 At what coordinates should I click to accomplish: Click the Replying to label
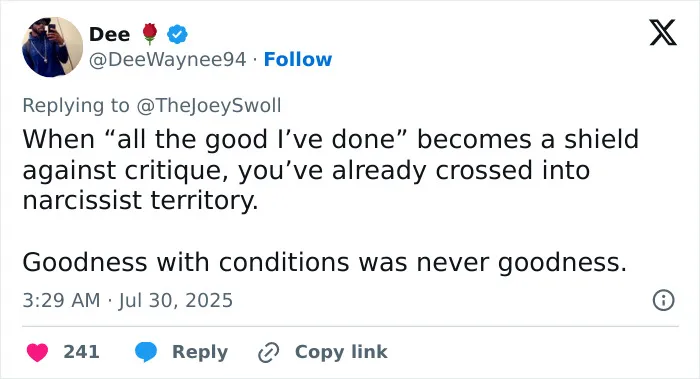pyautogui.click(x=76, y=106)
